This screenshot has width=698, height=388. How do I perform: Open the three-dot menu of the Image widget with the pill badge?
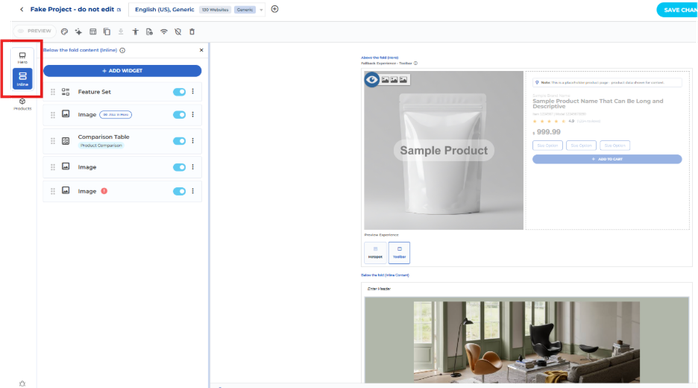(193, 114)
